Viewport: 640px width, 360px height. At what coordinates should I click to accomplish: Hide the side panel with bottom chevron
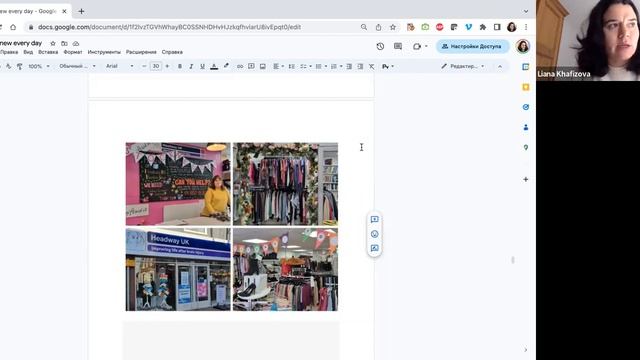click(526, 350)
